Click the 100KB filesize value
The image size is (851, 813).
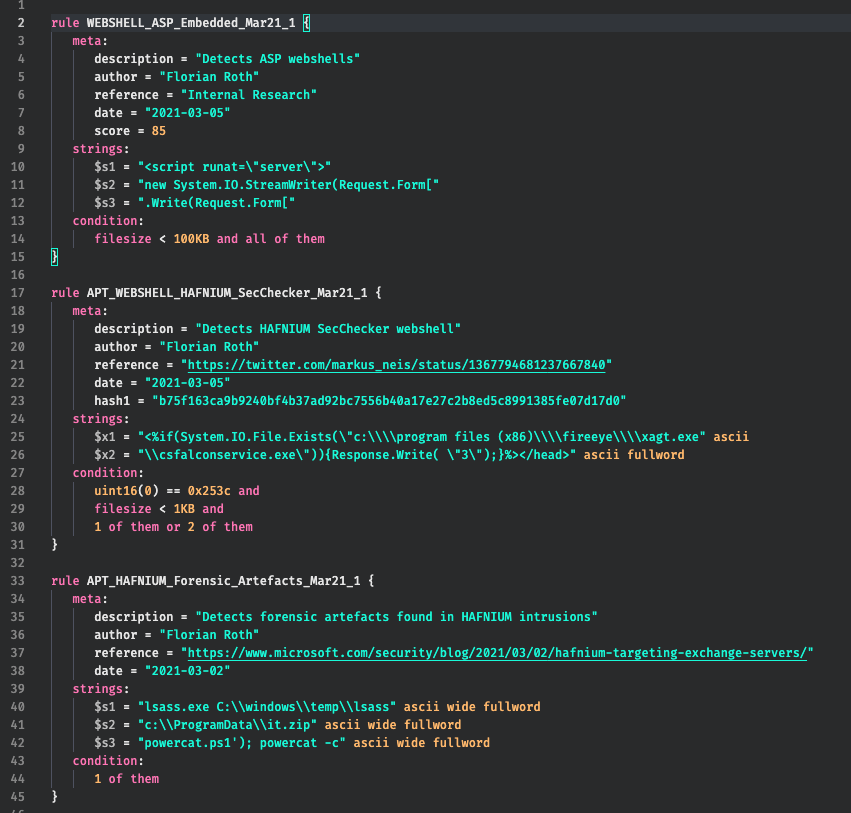[192, 239]
